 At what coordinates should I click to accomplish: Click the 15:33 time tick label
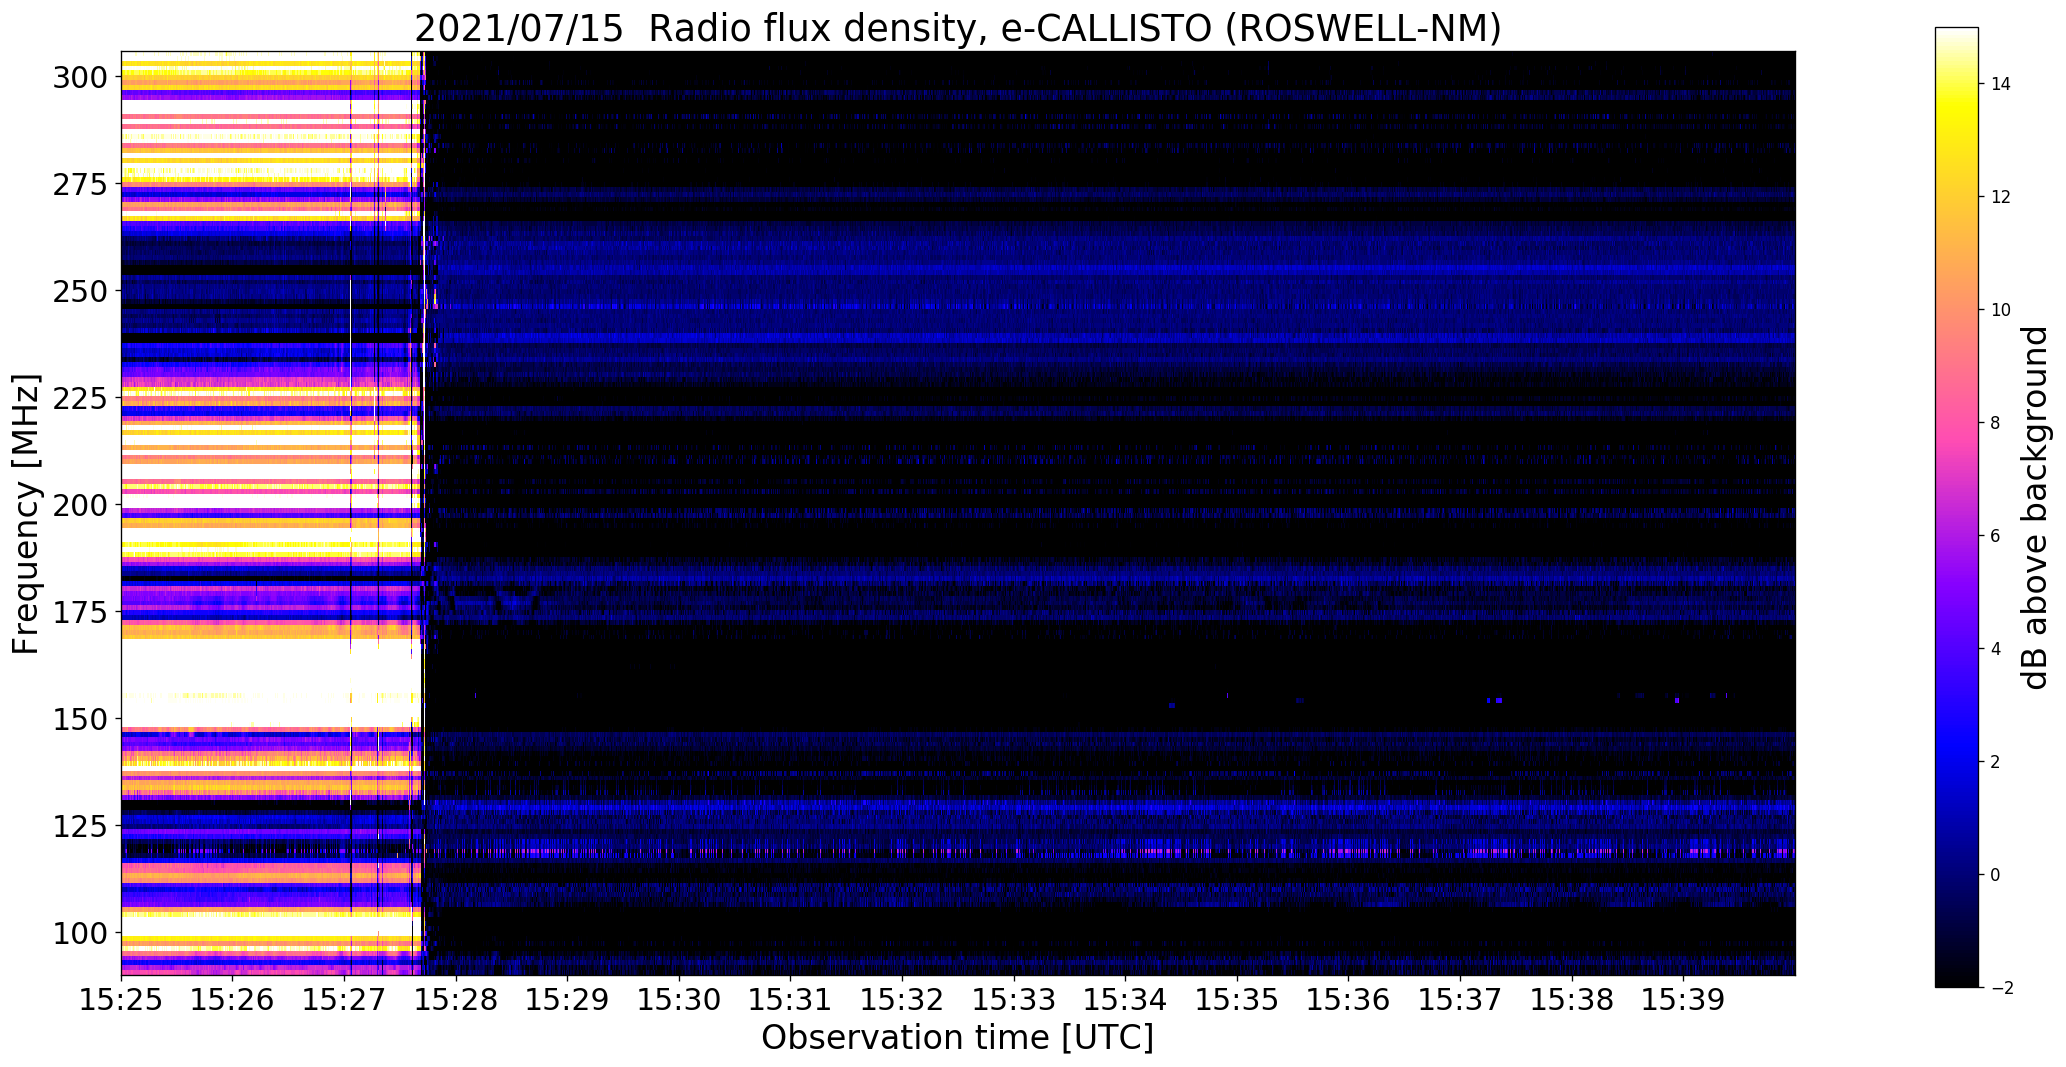(x=1014, y=1000)
